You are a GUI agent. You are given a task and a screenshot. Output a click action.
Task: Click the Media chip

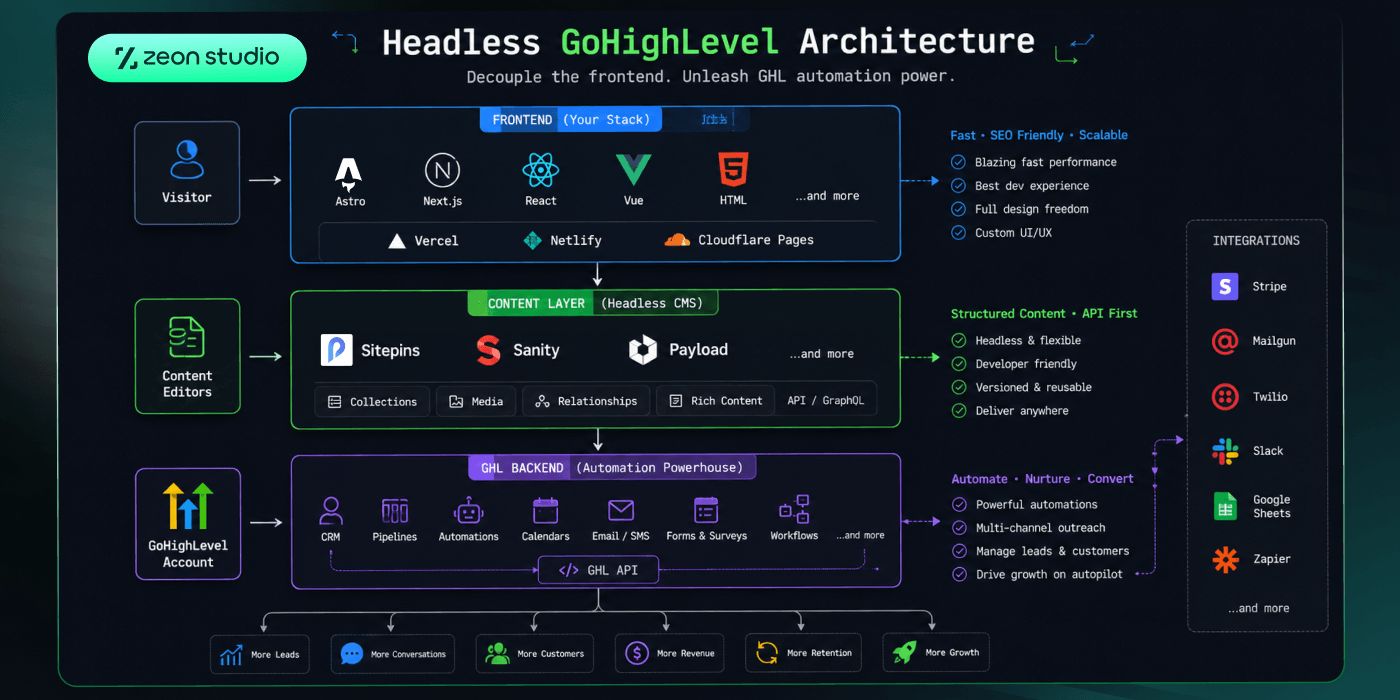(x=476, y=402)
